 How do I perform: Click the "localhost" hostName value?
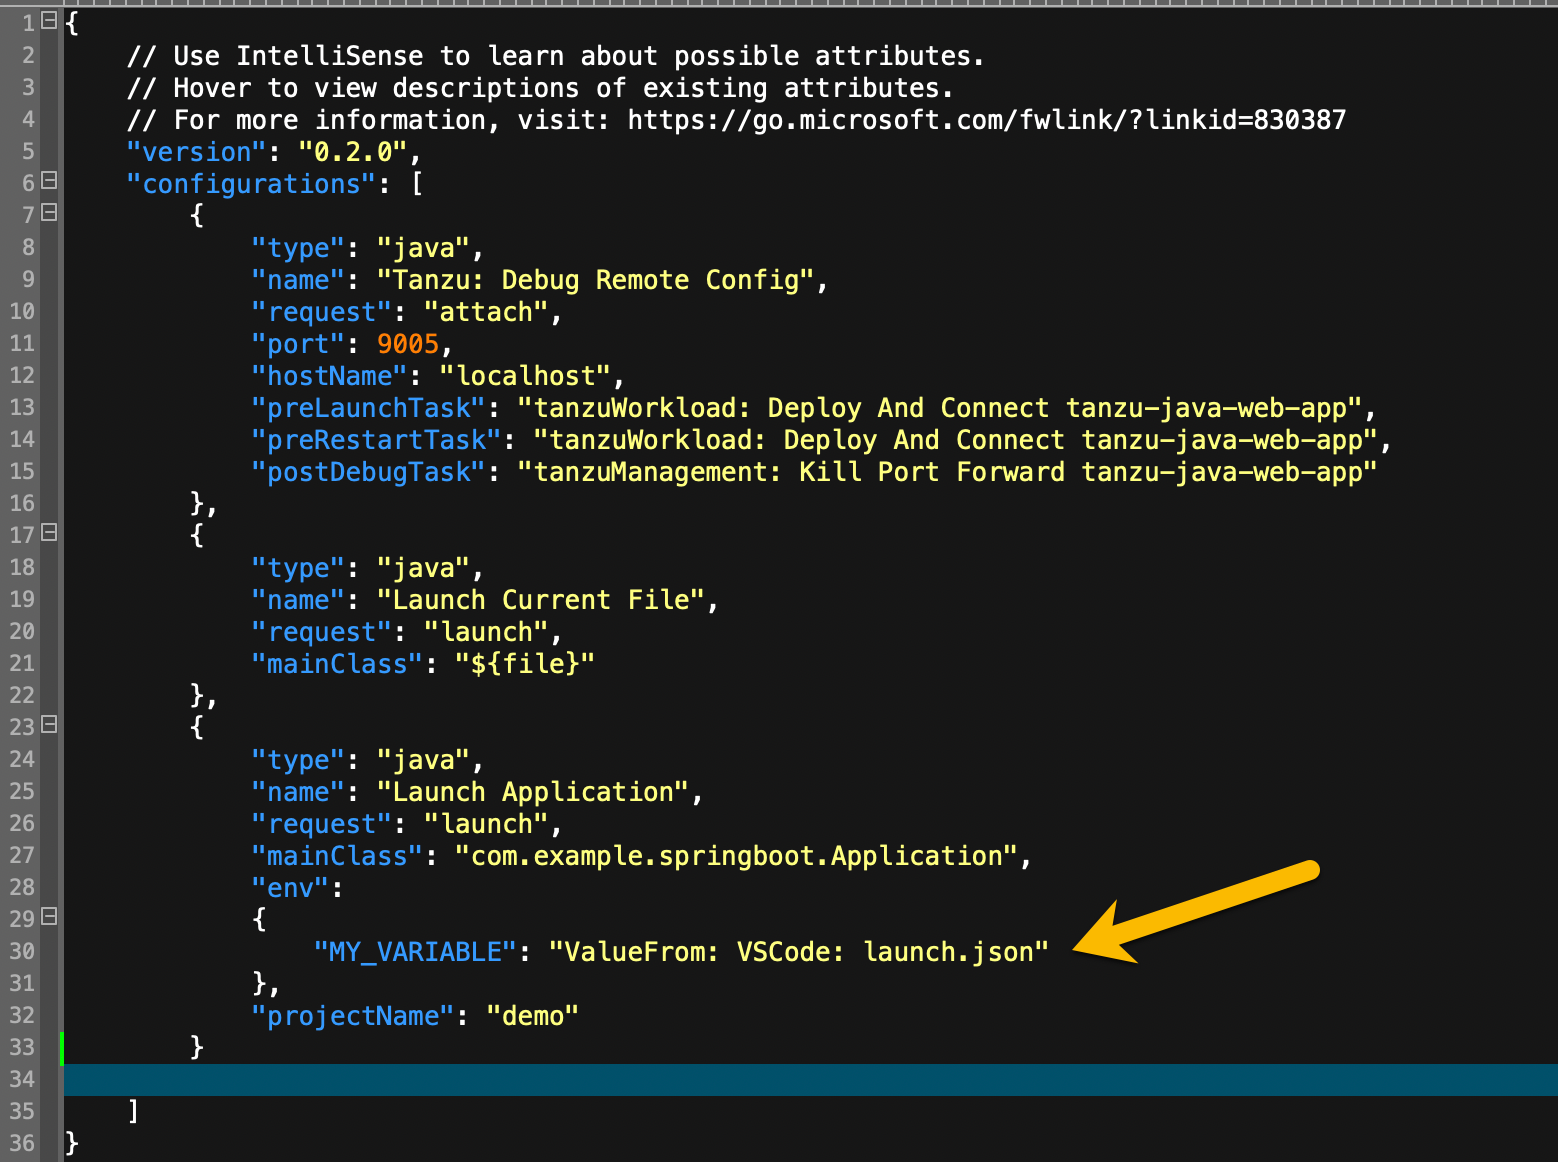pos(525,376)
